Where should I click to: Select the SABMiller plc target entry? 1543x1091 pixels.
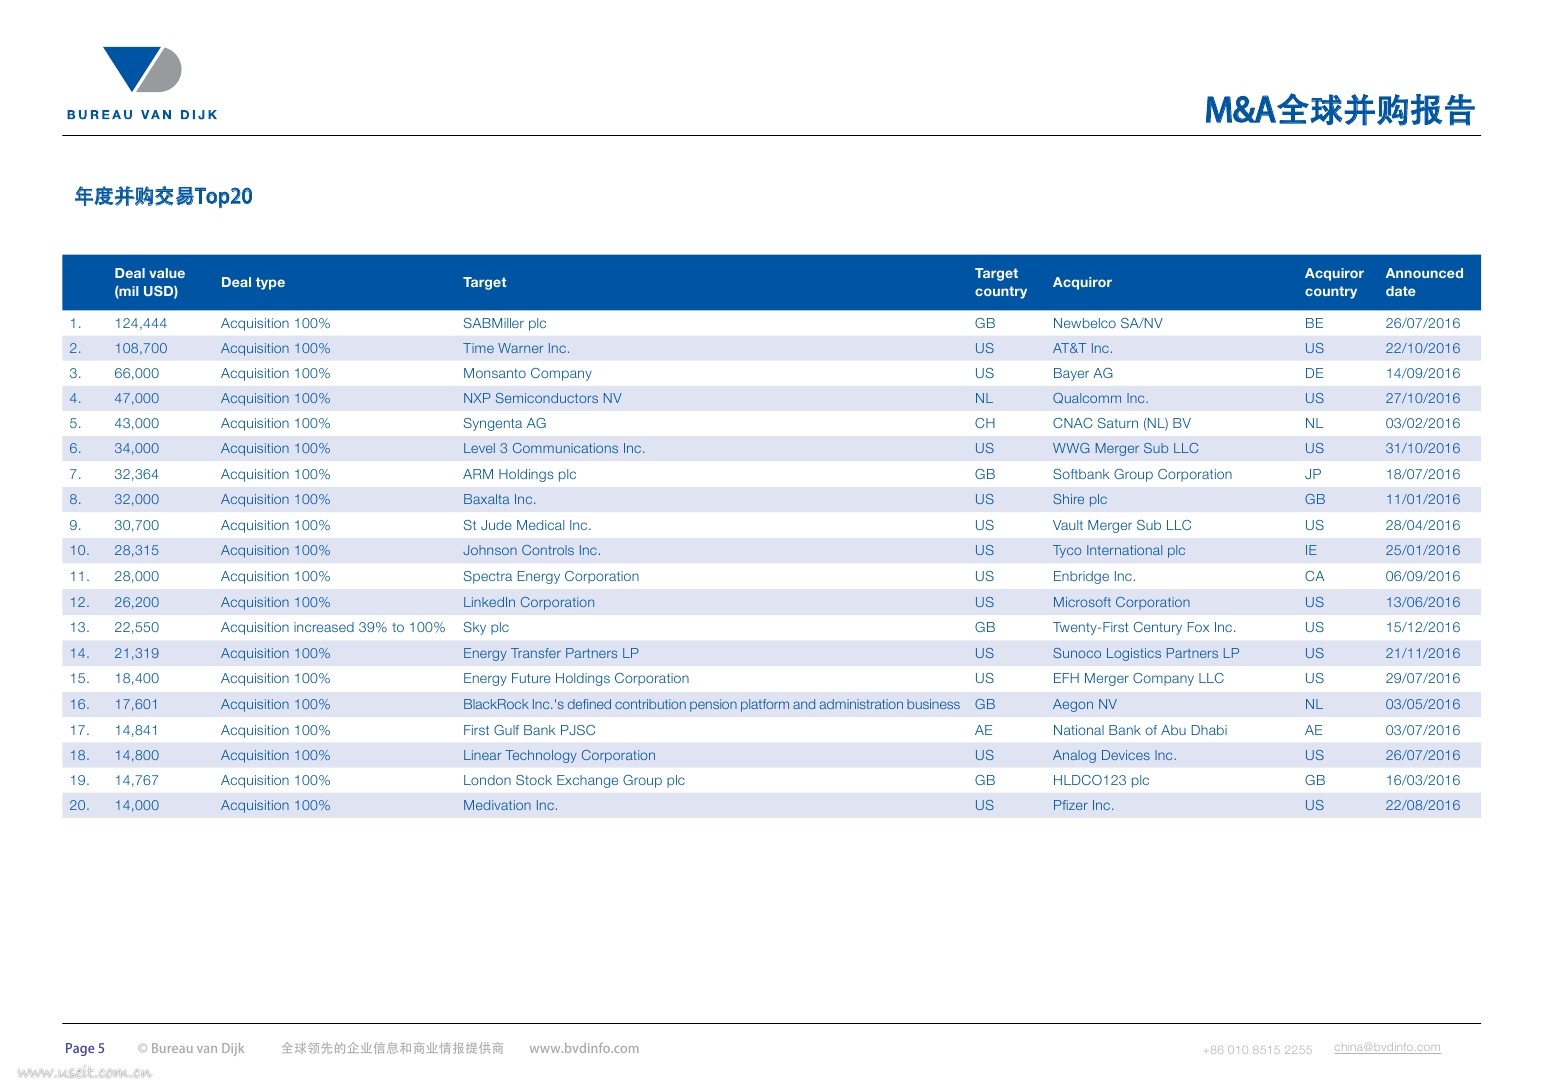(504, 323)
